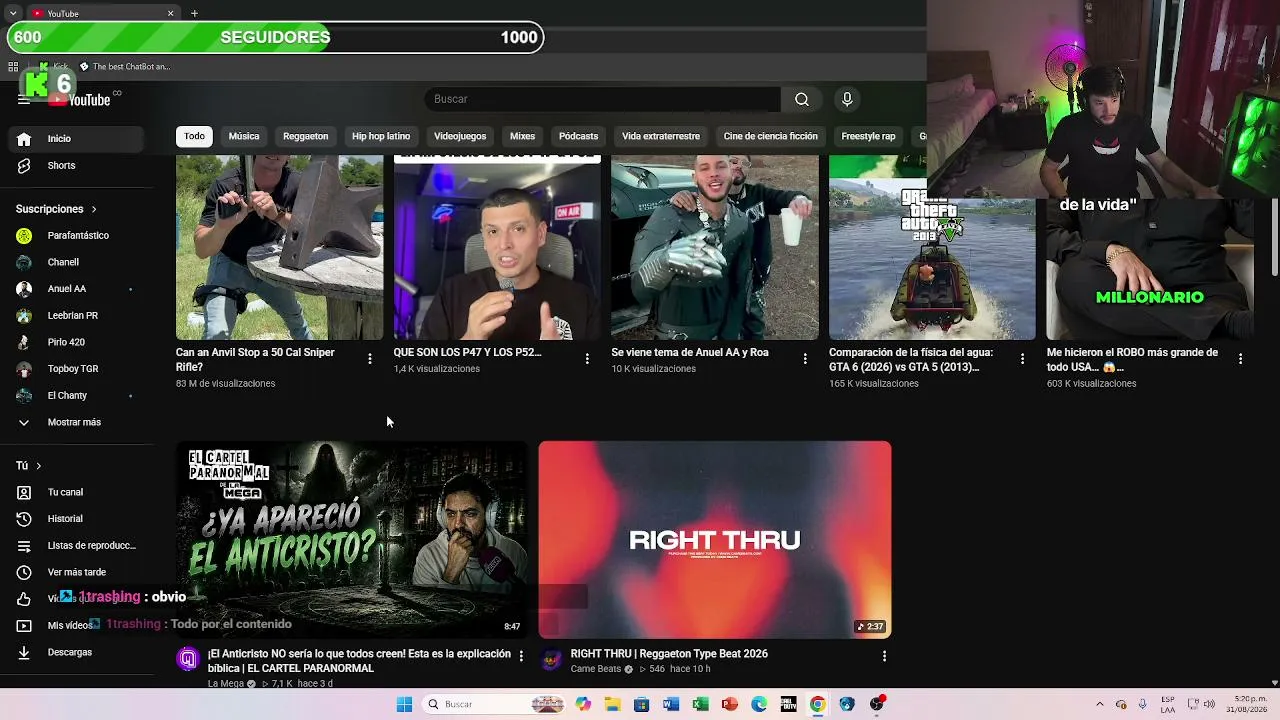Click the Windows taskbar Buscar search box
The image size is (1280, 720).
493,704
